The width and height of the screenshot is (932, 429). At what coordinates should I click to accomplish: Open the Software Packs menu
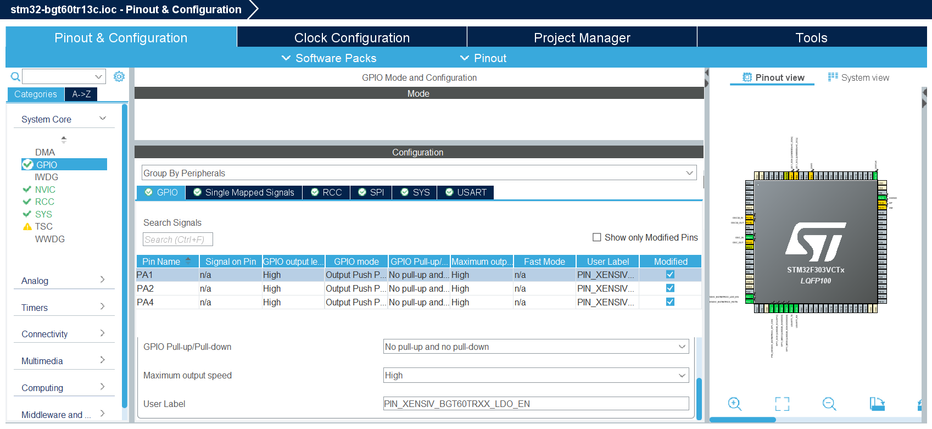point(328,58)
